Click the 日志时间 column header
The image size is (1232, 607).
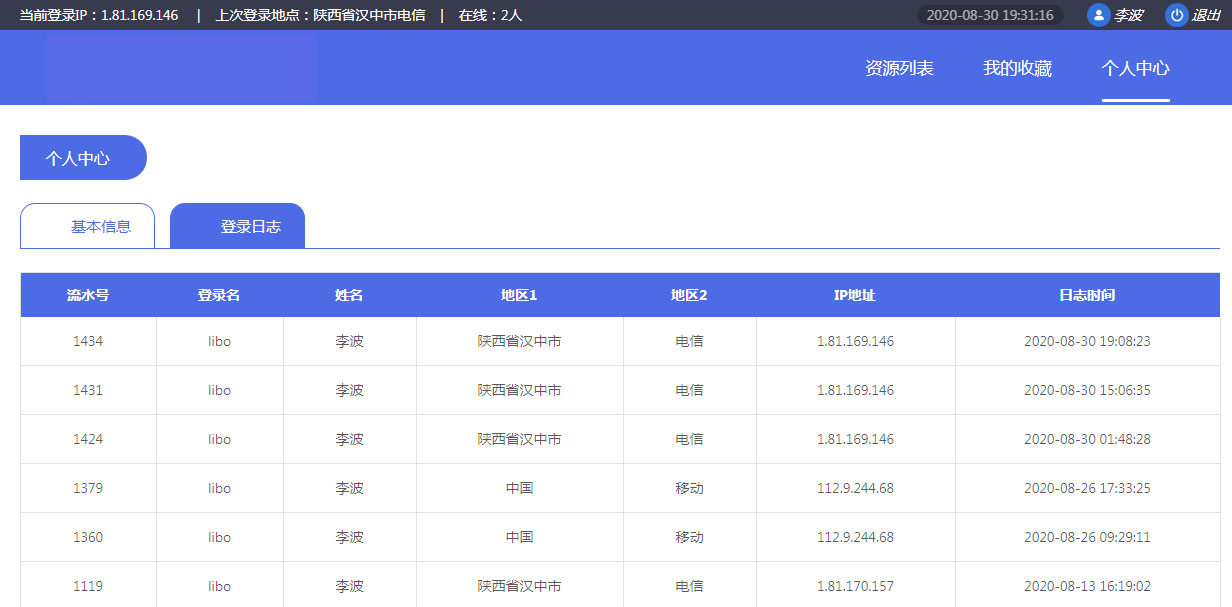tap(1087, 295)
